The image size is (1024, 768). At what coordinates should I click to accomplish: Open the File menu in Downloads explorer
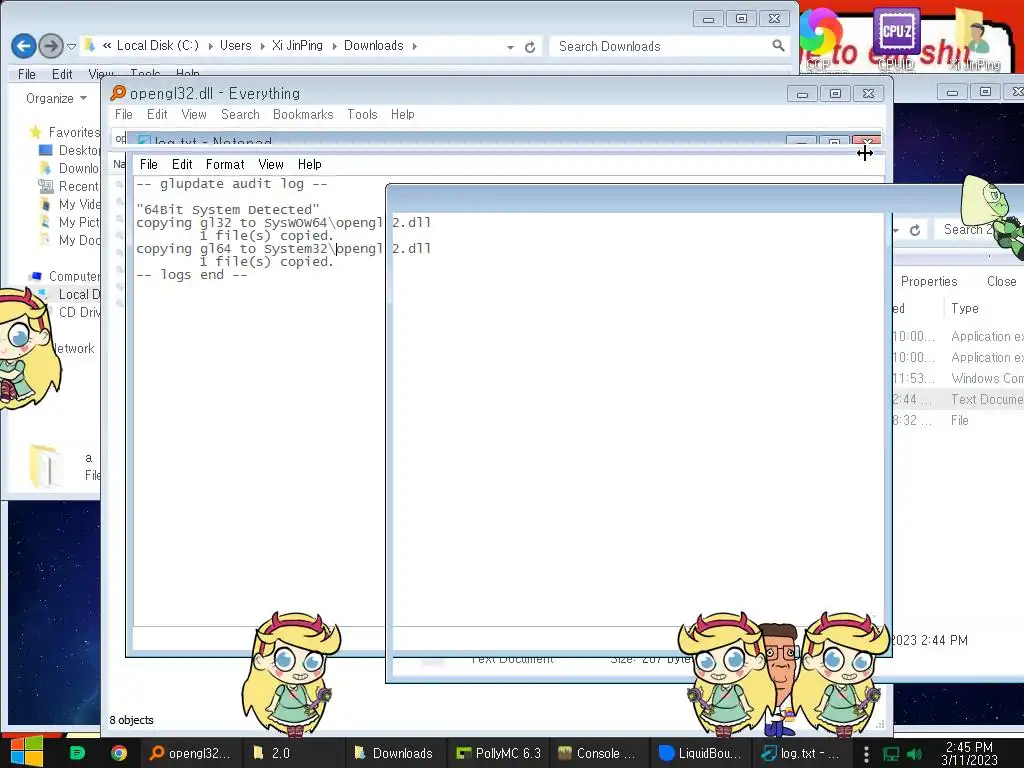[x=27, y=74]
